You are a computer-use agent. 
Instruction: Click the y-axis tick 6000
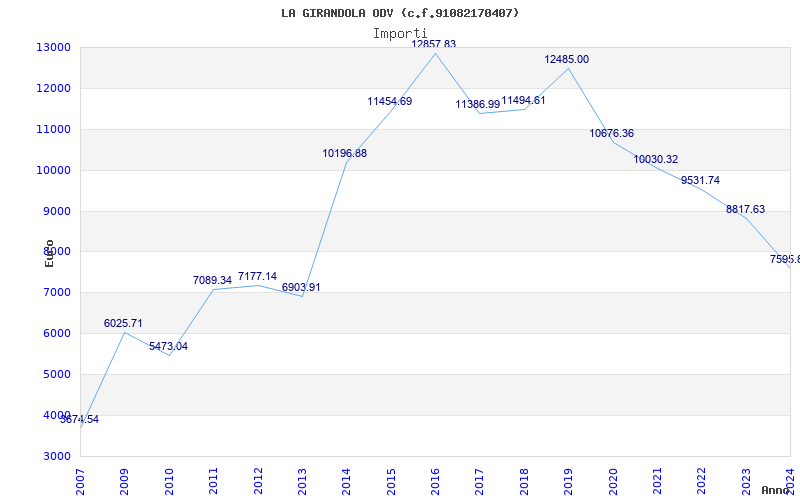(x=56, y=334)
